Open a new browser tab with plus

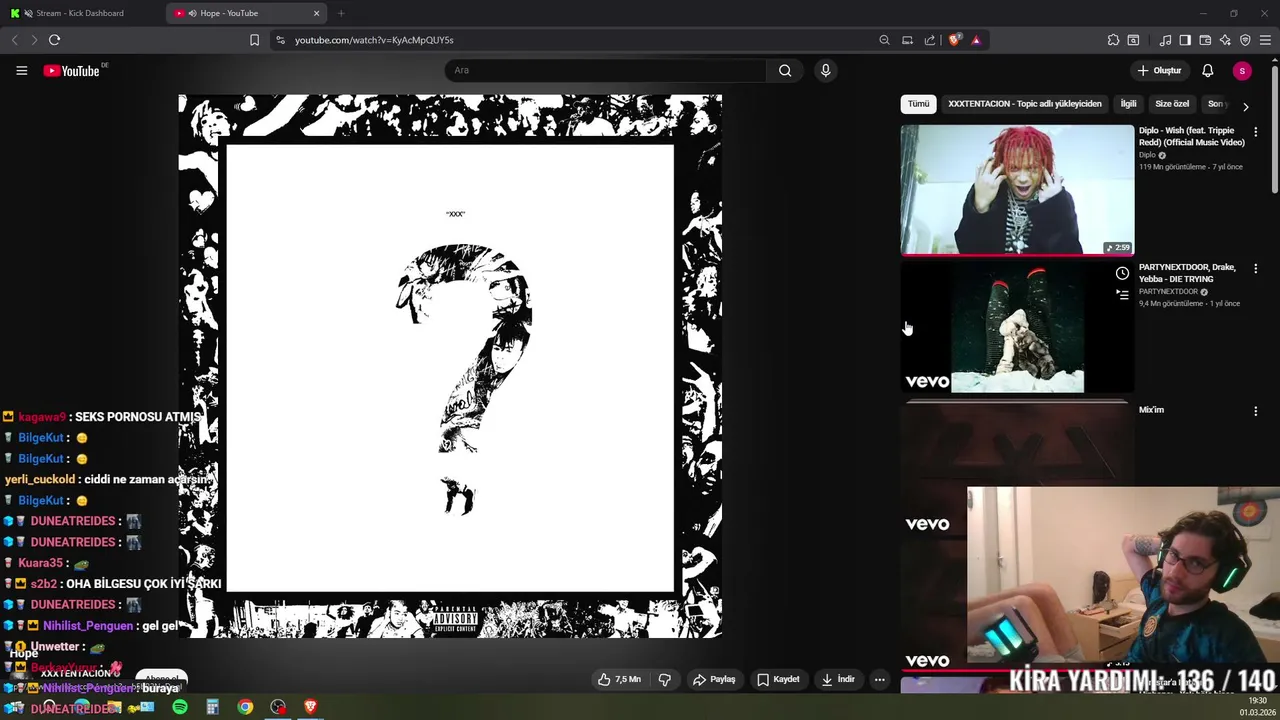point(341,13)
